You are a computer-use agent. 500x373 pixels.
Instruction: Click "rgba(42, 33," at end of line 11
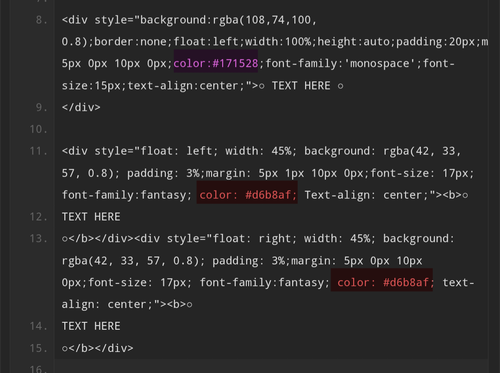coord(422,151)
